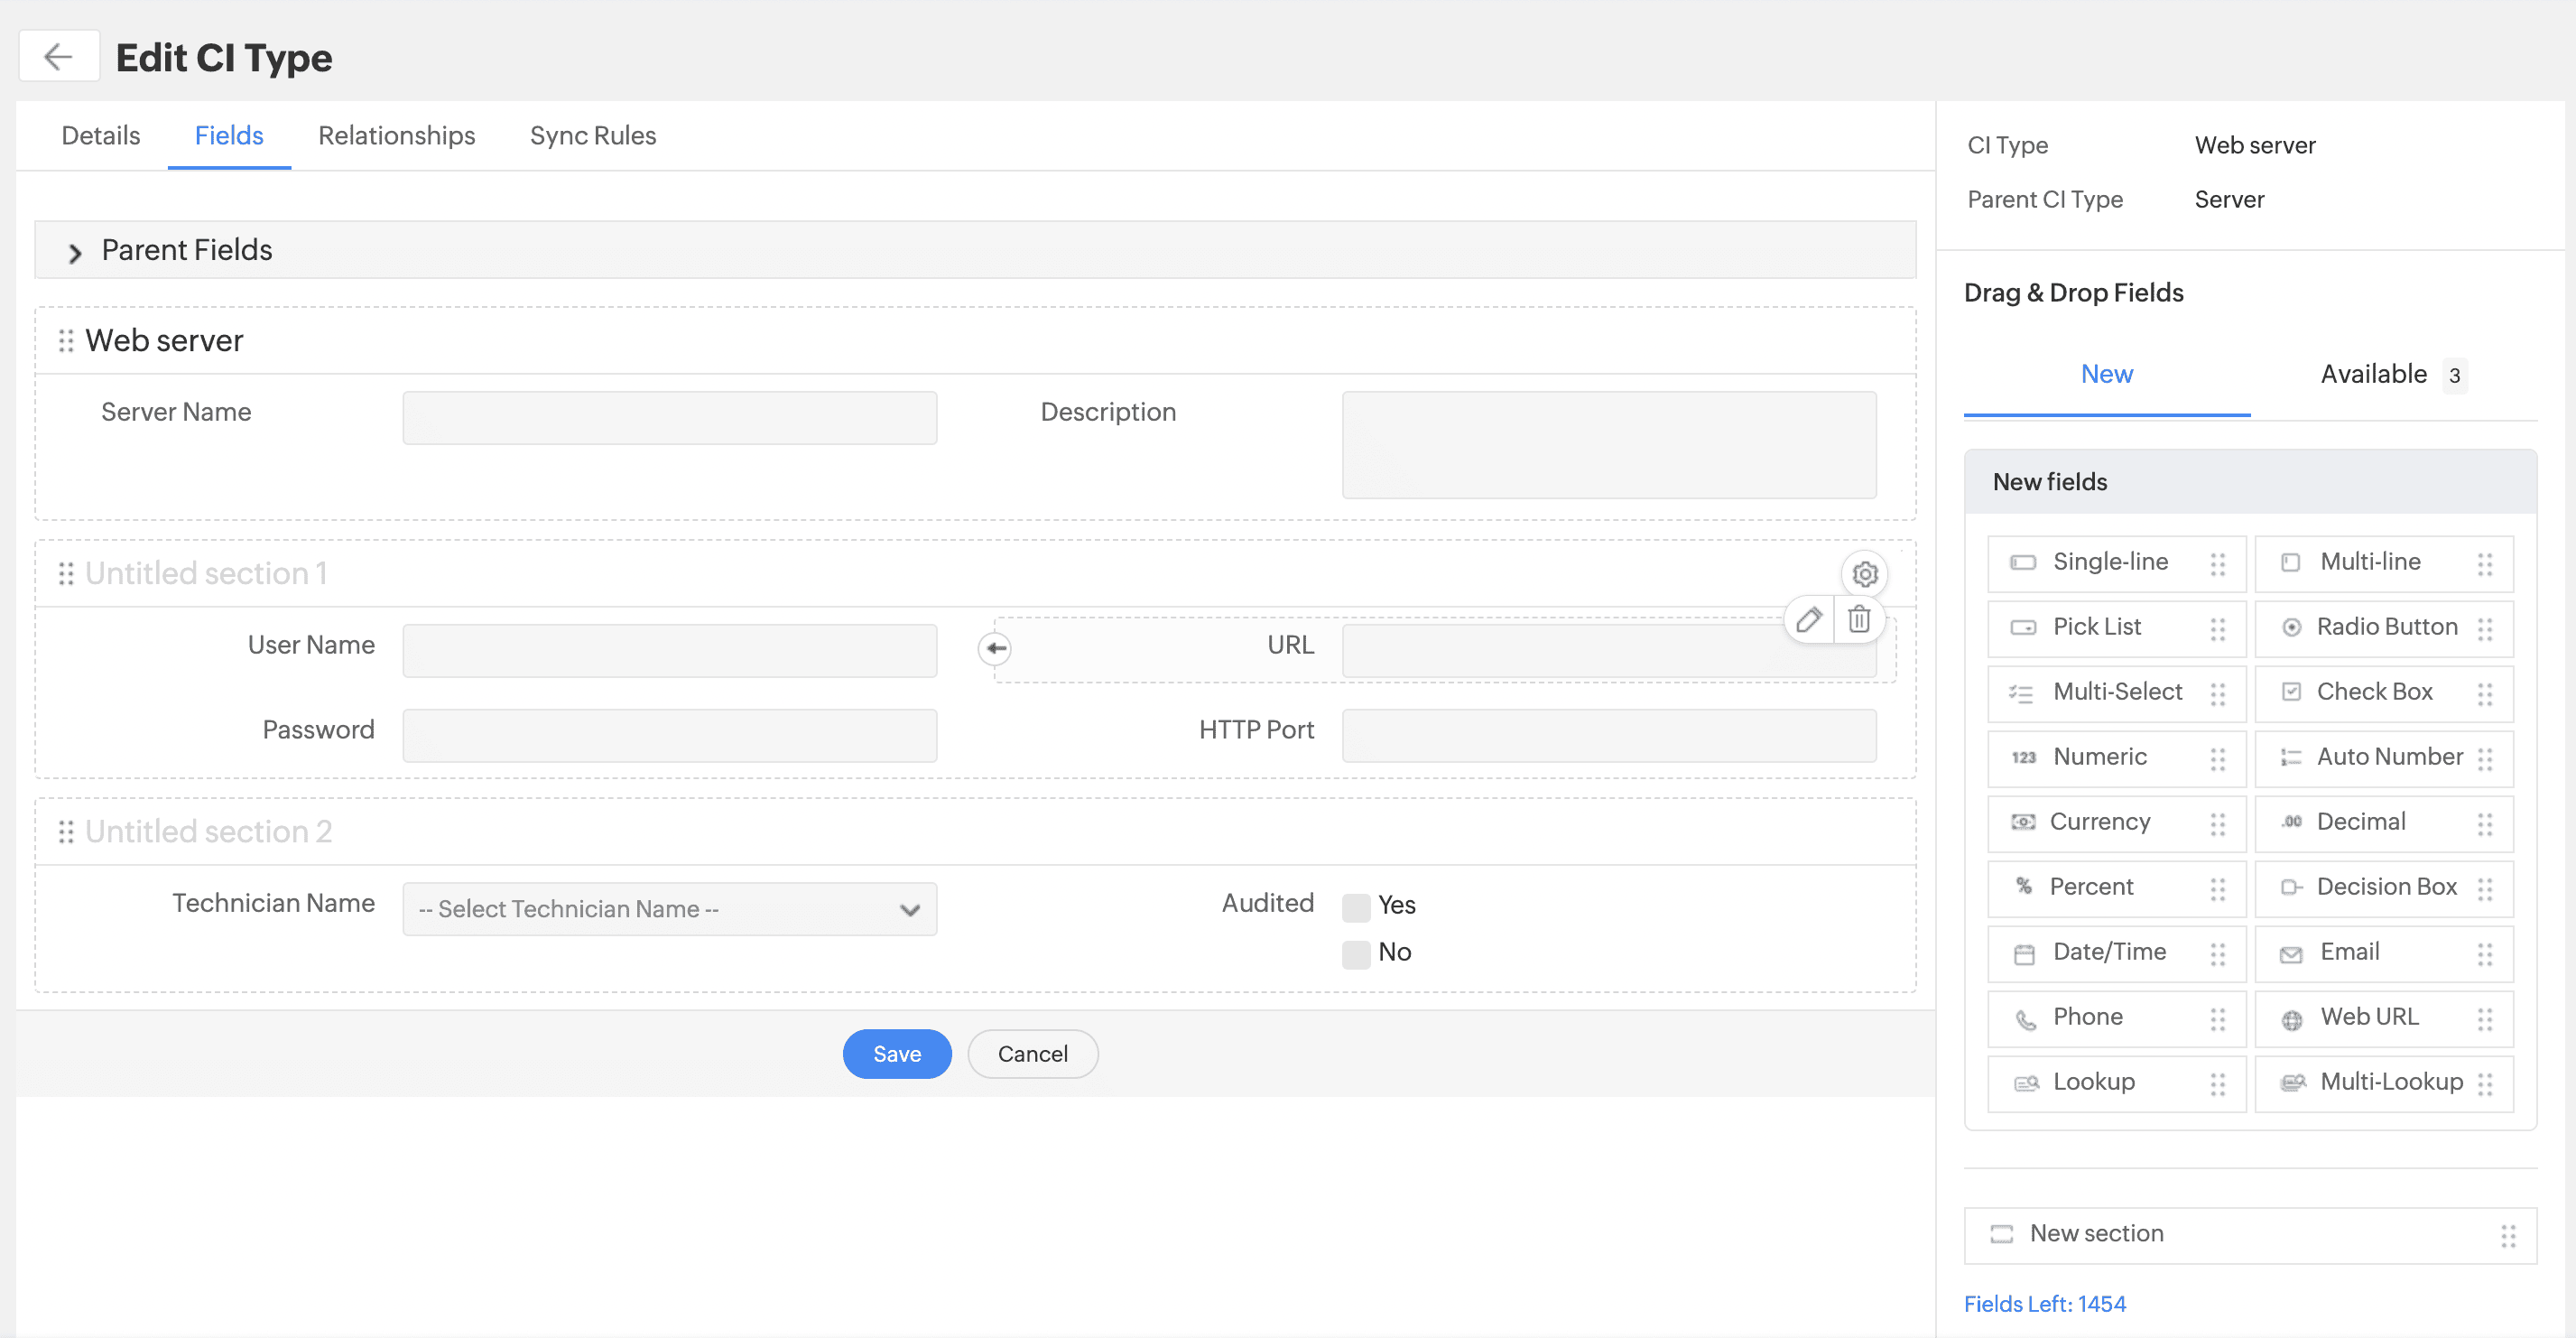Click the Web URL globe icon

2291,1019
